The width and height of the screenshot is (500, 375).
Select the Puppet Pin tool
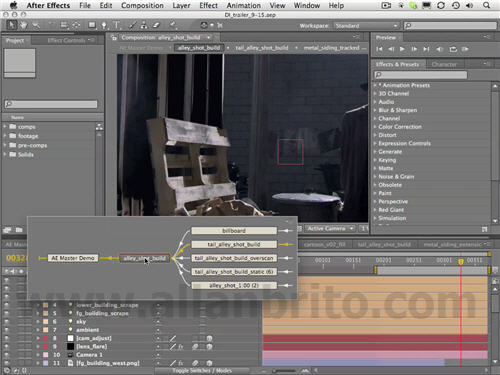[x=173, y=25]
